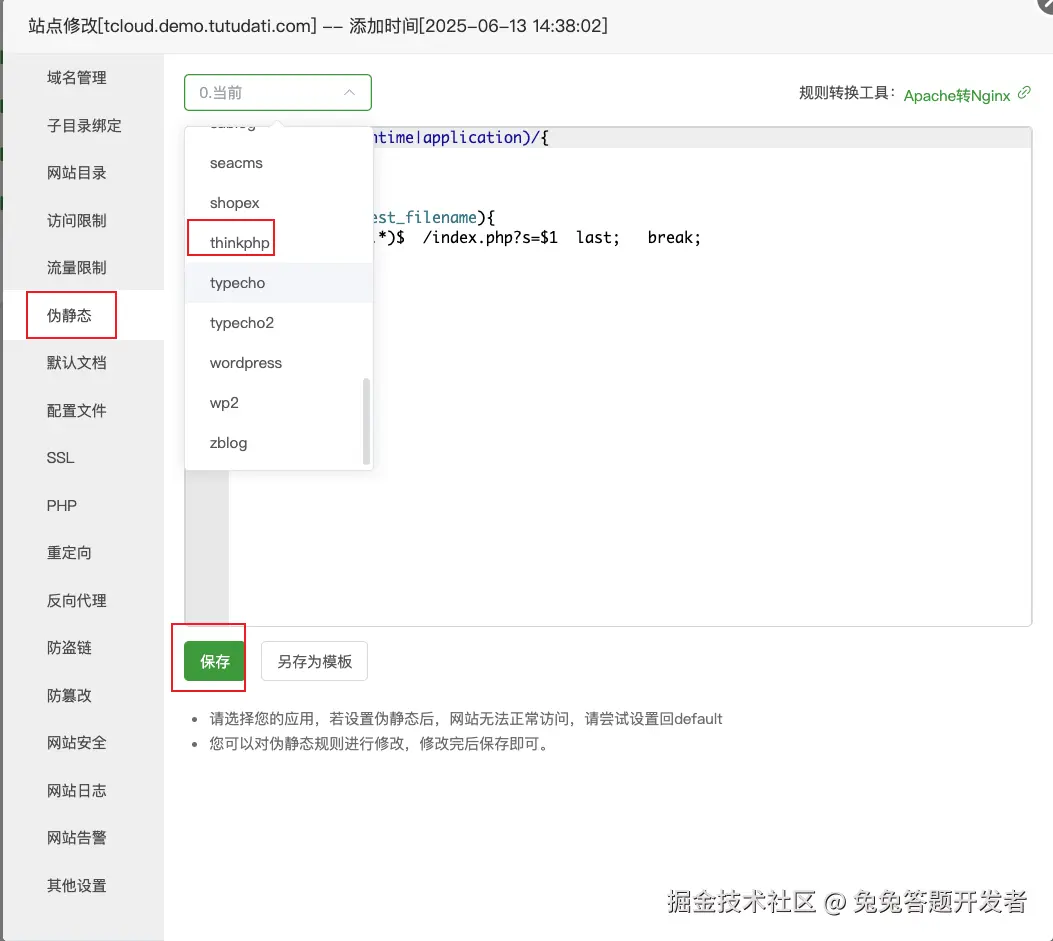Choose shopex from the dropdown
This screenshot has width=1053, height=941.
[x=234, y=202]
